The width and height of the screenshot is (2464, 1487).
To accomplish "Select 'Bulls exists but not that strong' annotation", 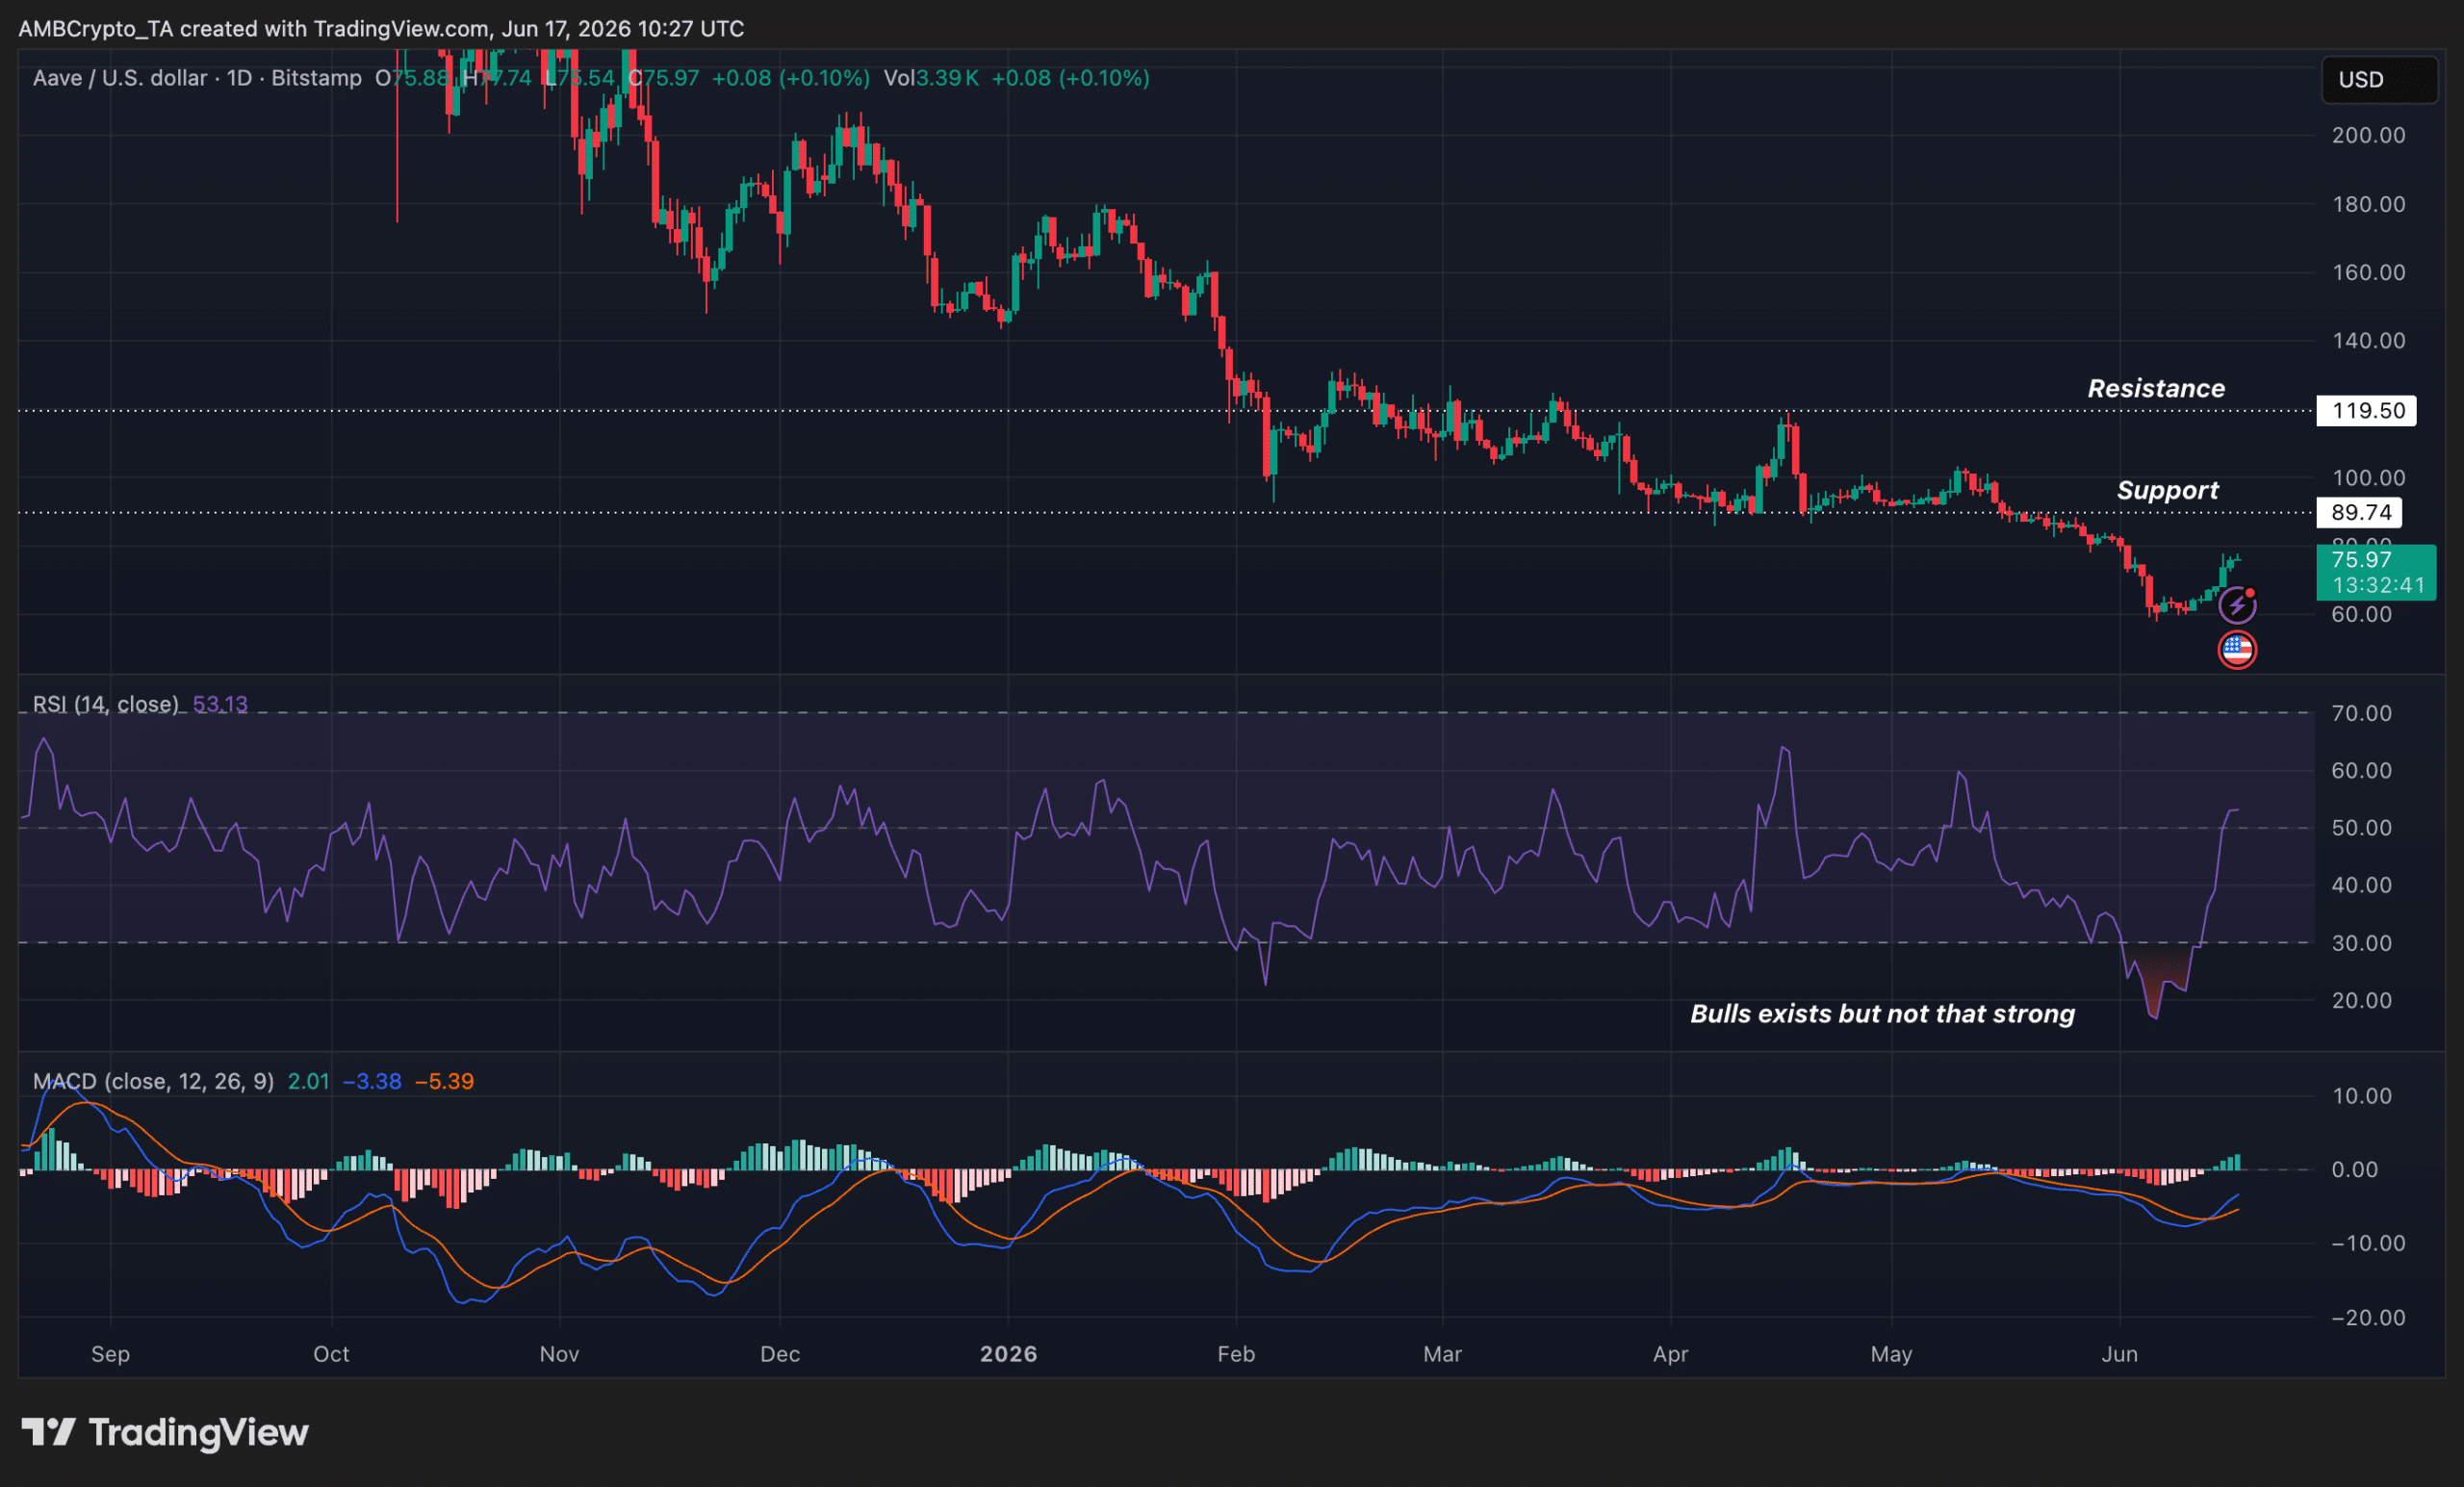I will point(1882,1014).
